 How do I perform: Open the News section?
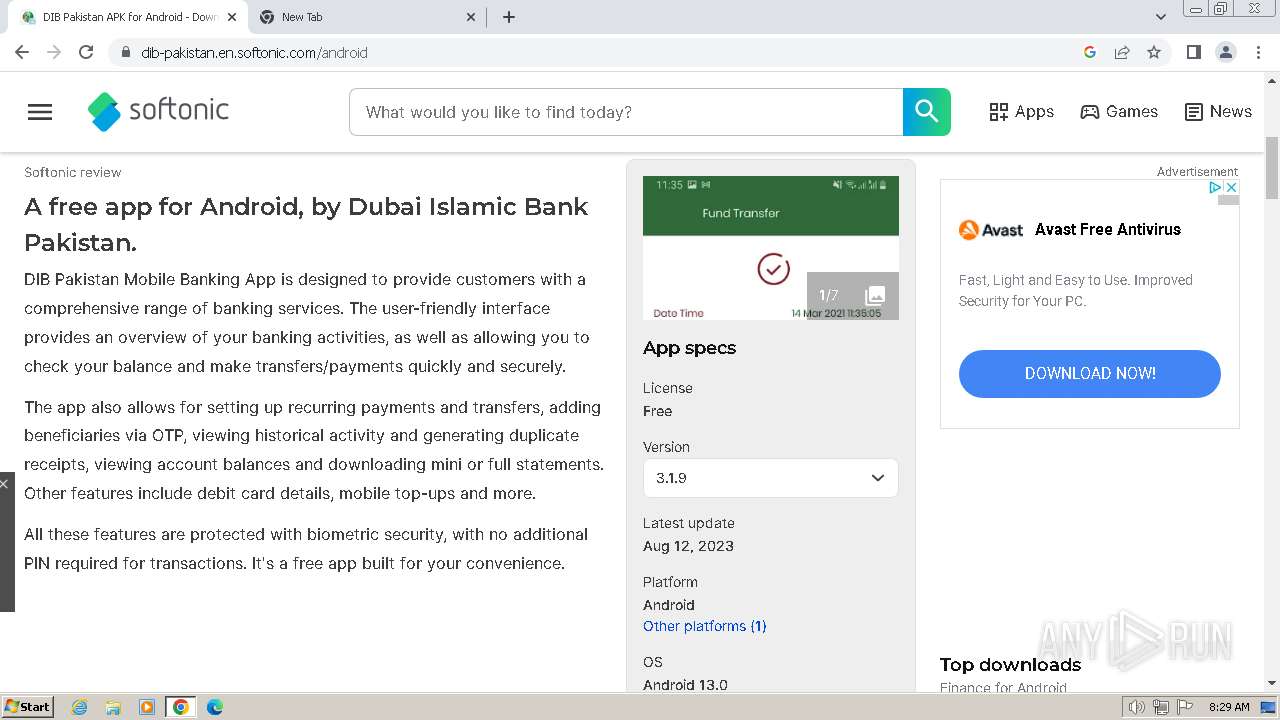1218,112
